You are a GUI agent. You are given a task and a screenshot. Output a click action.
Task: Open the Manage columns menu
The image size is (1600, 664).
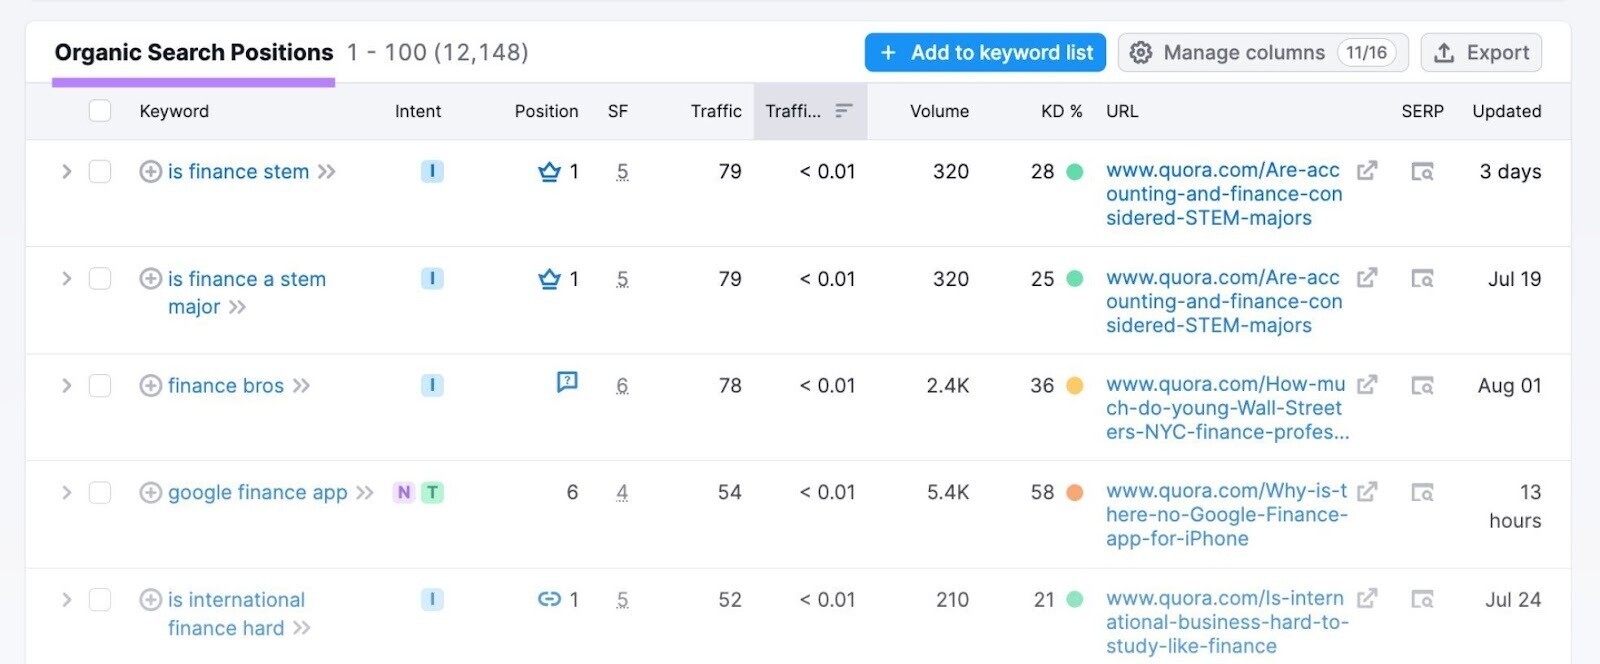[1263, 53]
